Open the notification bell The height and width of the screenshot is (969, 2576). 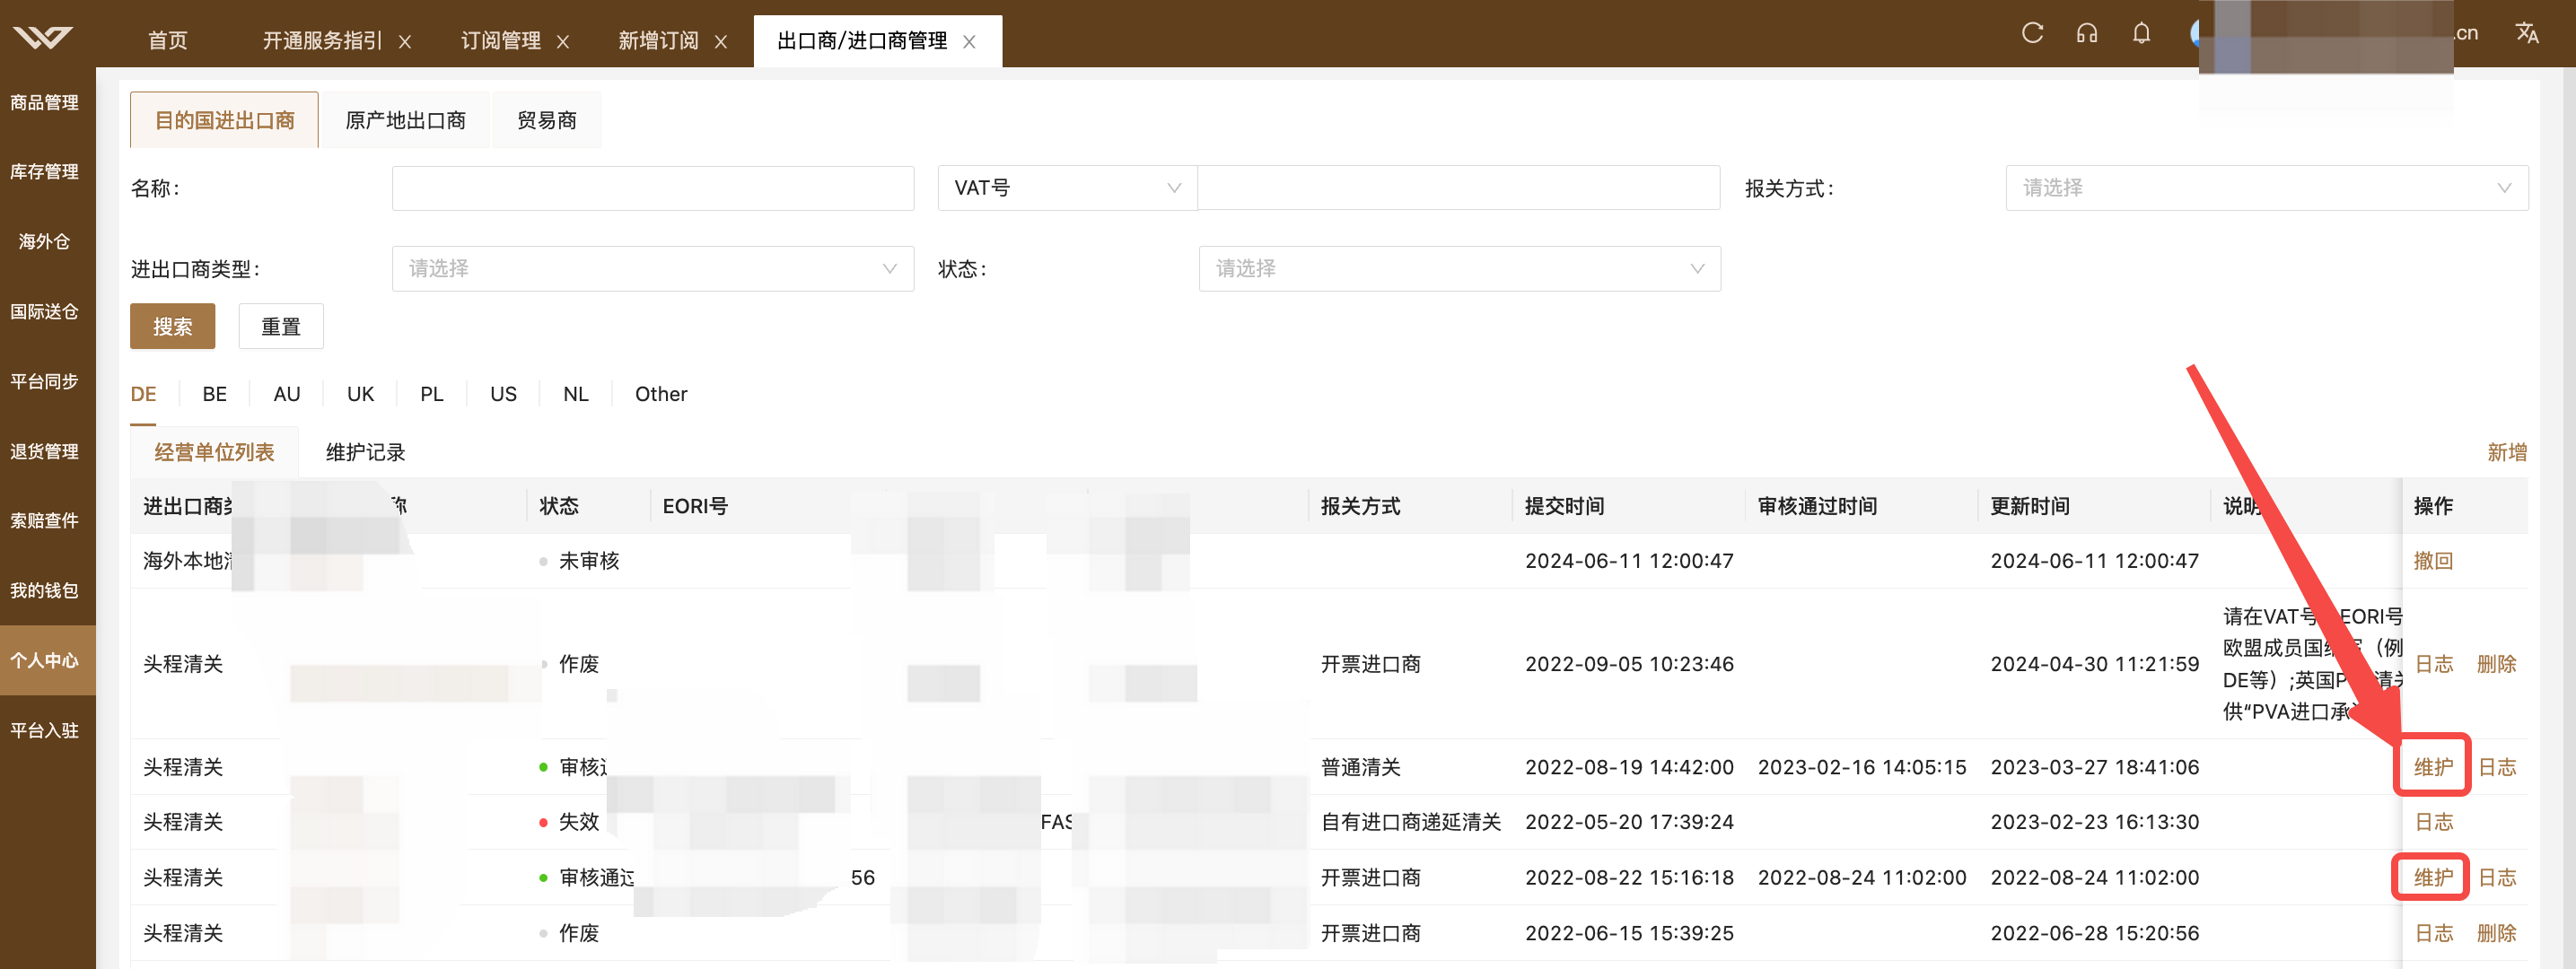click(x=2141, y=33)
